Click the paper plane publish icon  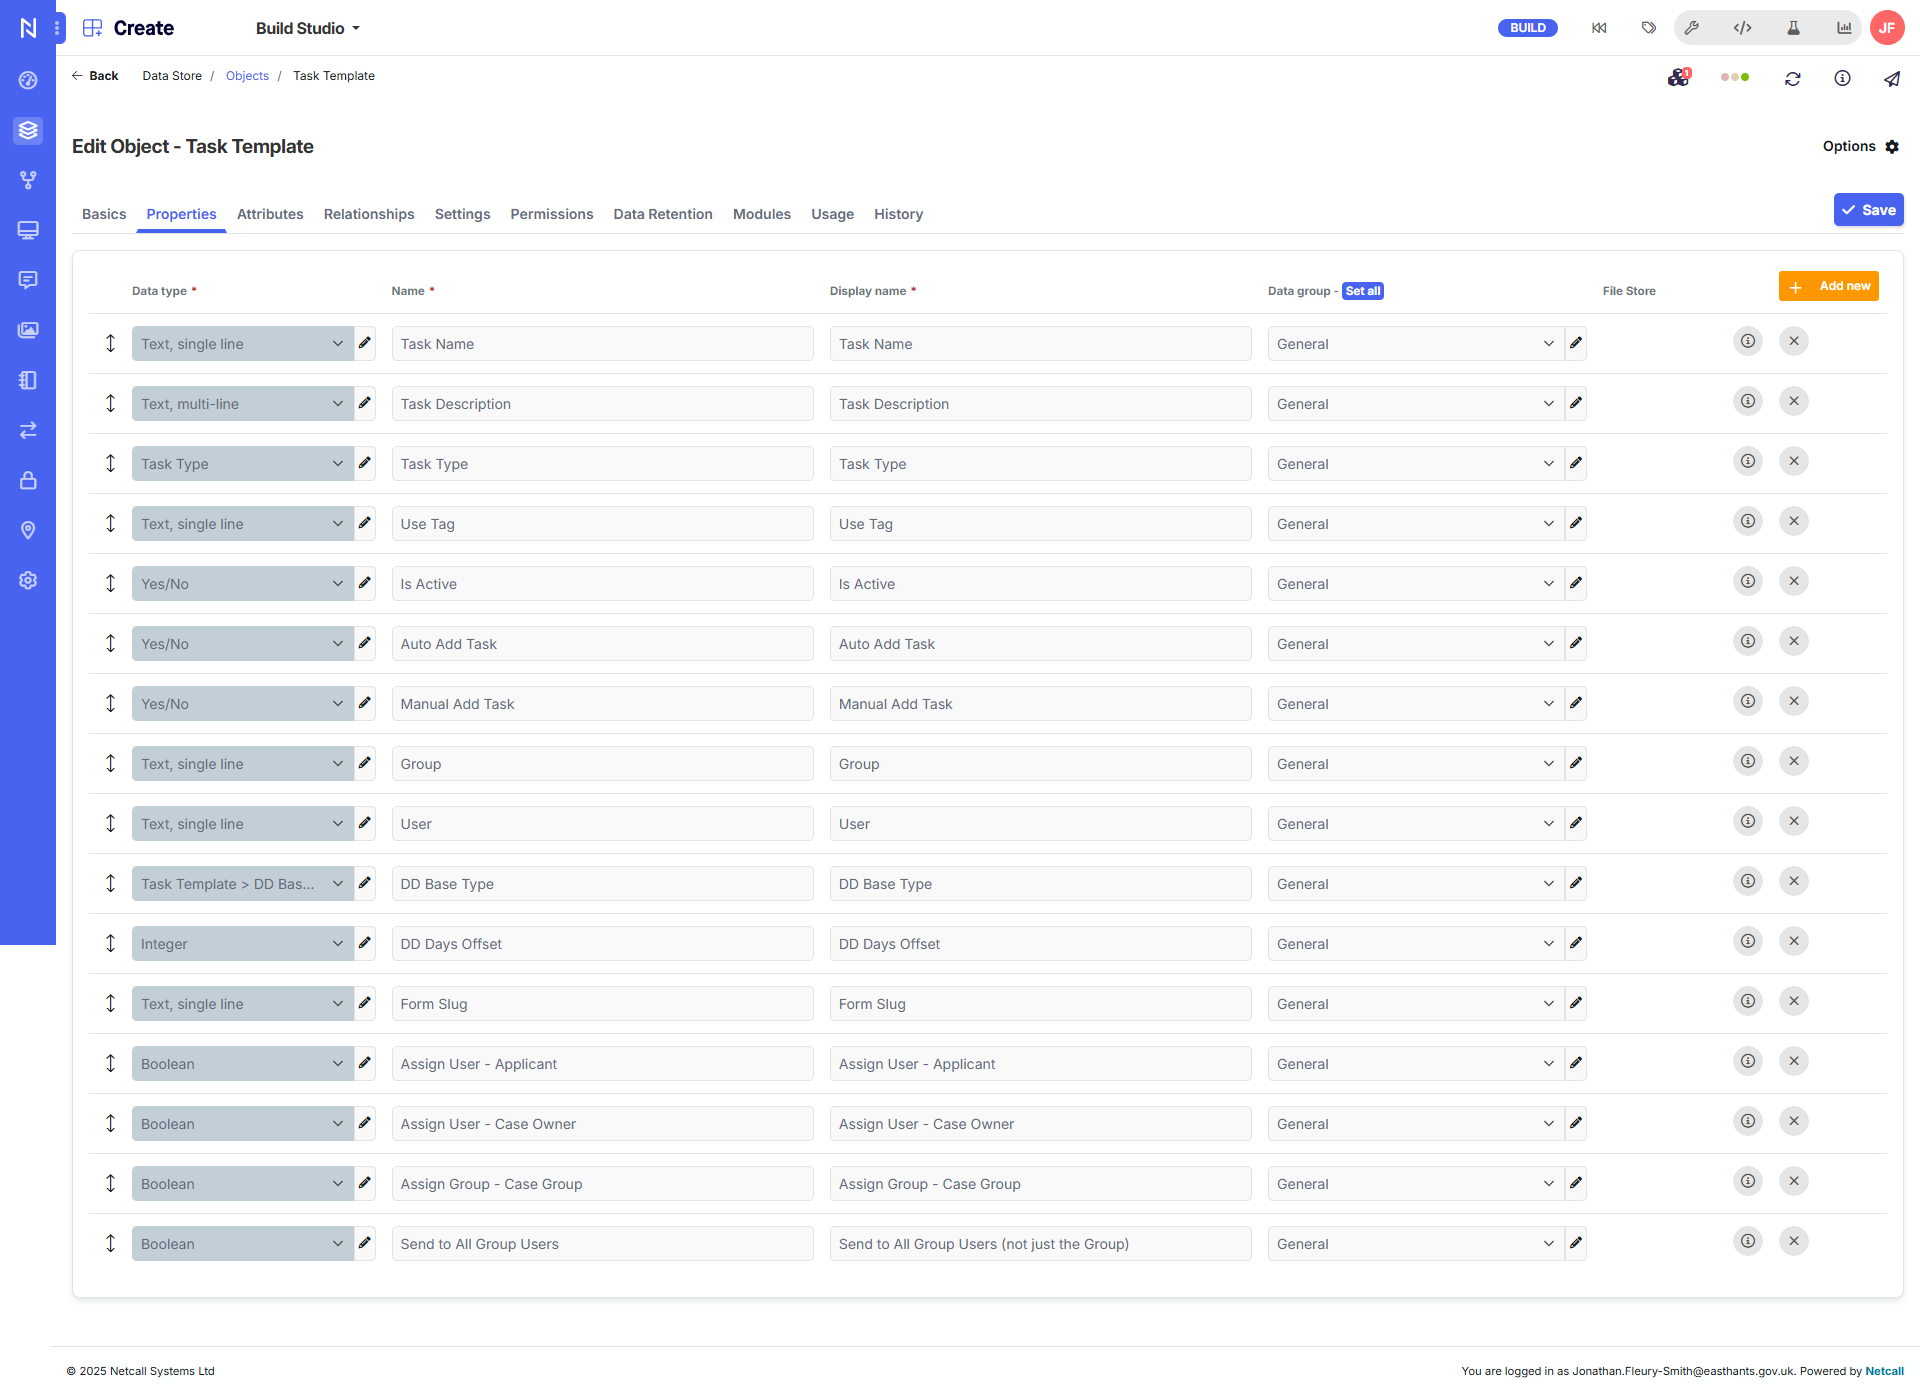[1892, 79]
